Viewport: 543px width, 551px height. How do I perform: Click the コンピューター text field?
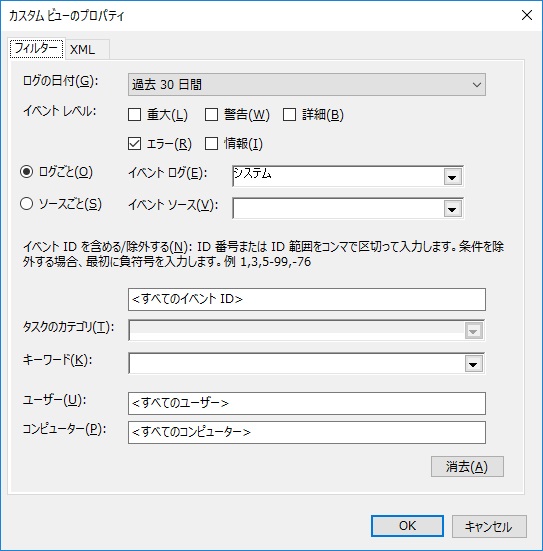[307, 433]
